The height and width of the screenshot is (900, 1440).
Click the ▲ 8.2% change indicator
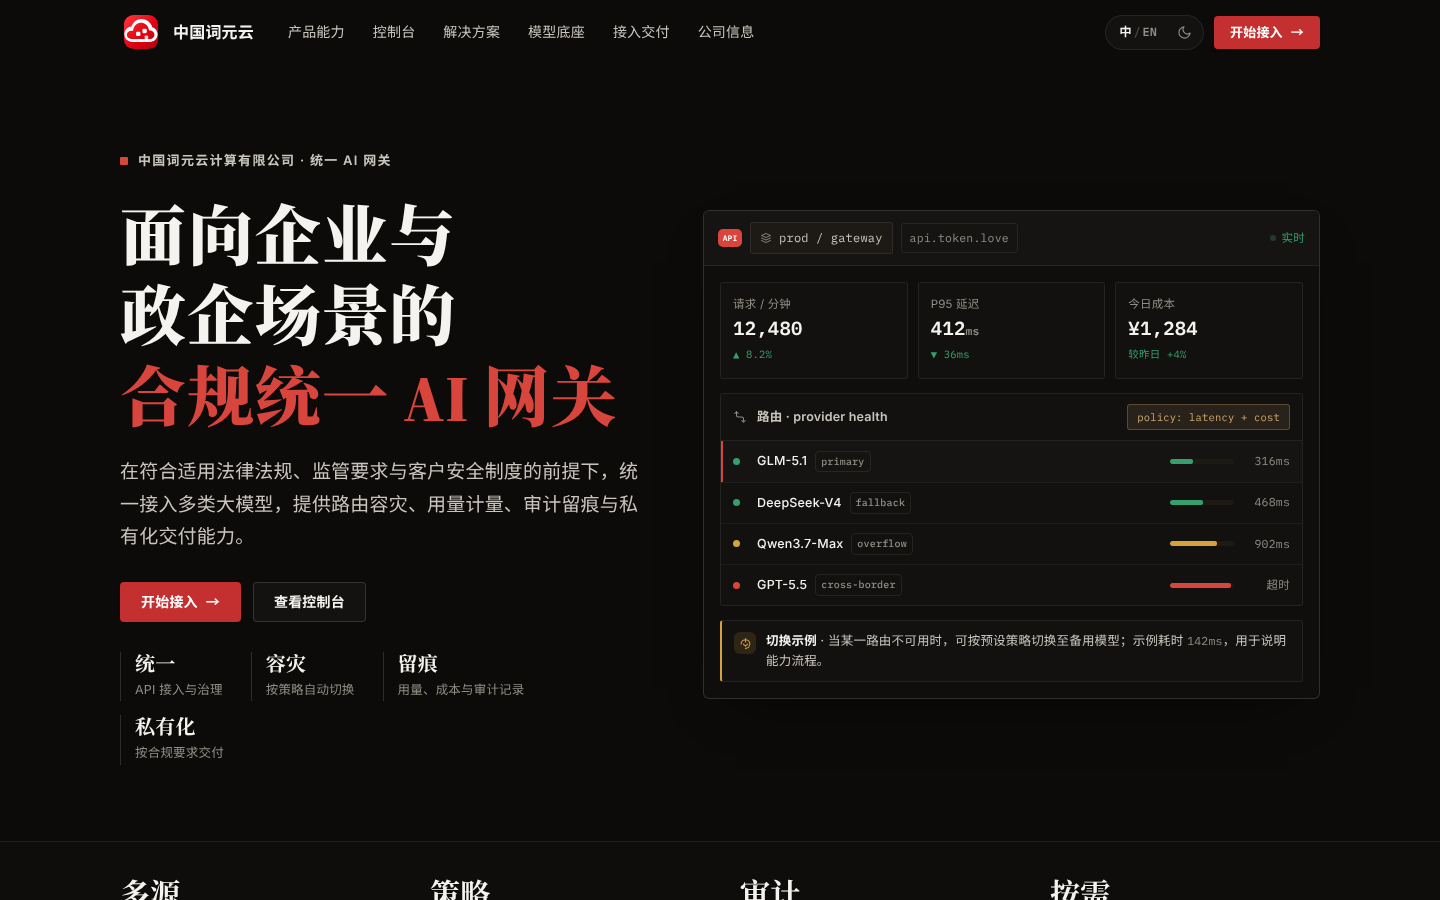(752, 355)
